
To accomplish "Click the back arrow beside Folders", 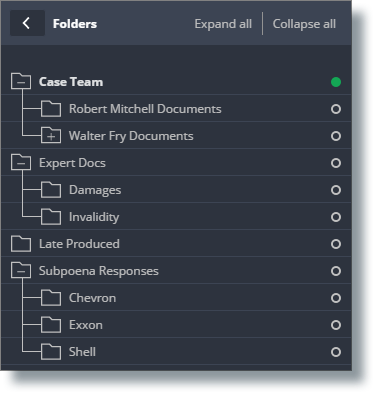I will pos(27,23).
